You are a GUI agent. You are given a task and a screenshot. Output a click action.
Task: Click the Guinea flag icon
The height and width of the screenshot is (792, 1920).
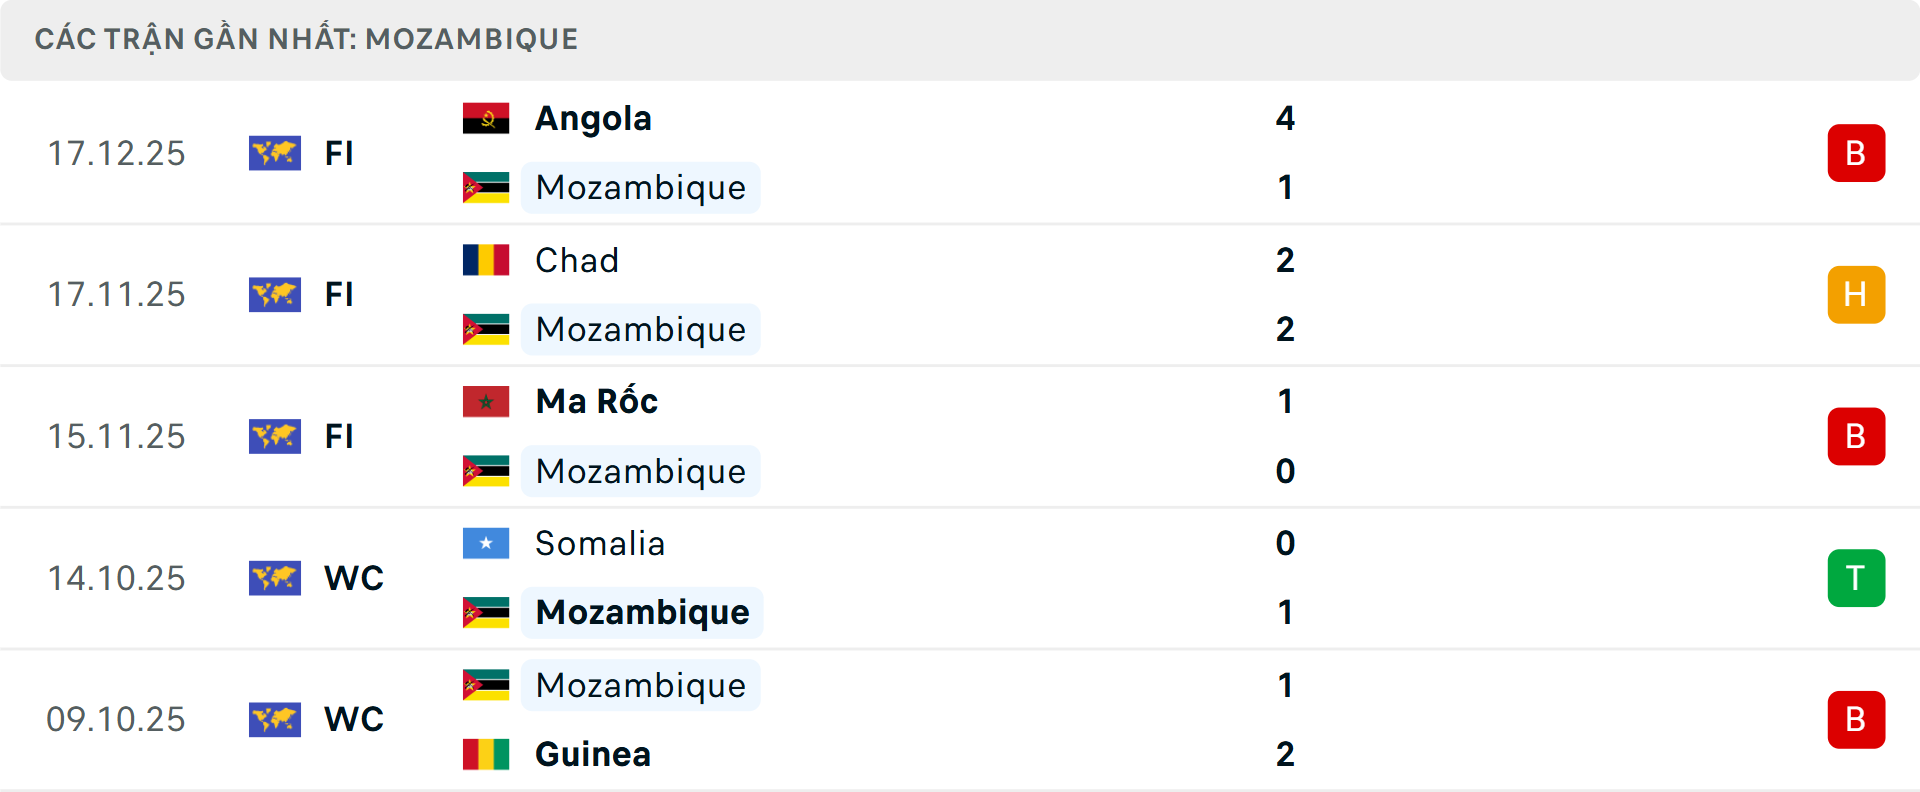coord(486,754)
